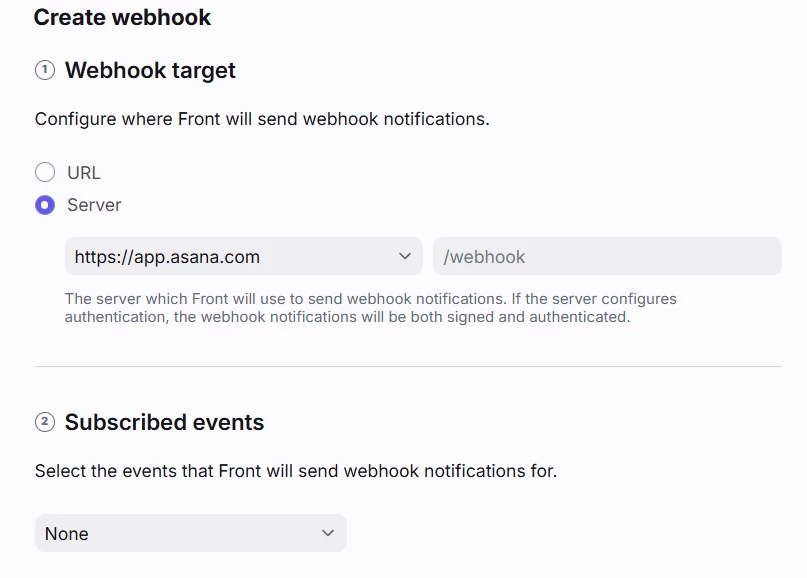807x578 pixels.
Task: Click the server authentication help text
Action: pos(371,308)
